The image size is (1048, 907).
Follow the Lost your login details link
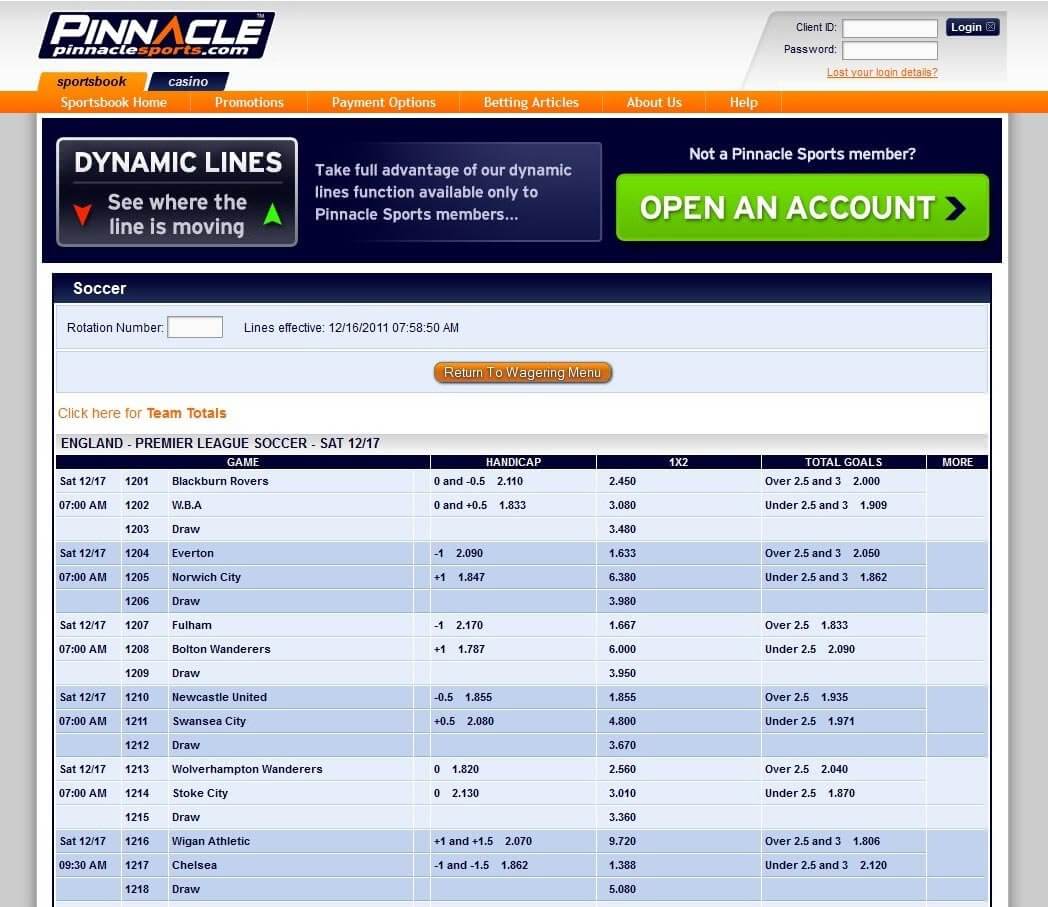click(882, 72)
